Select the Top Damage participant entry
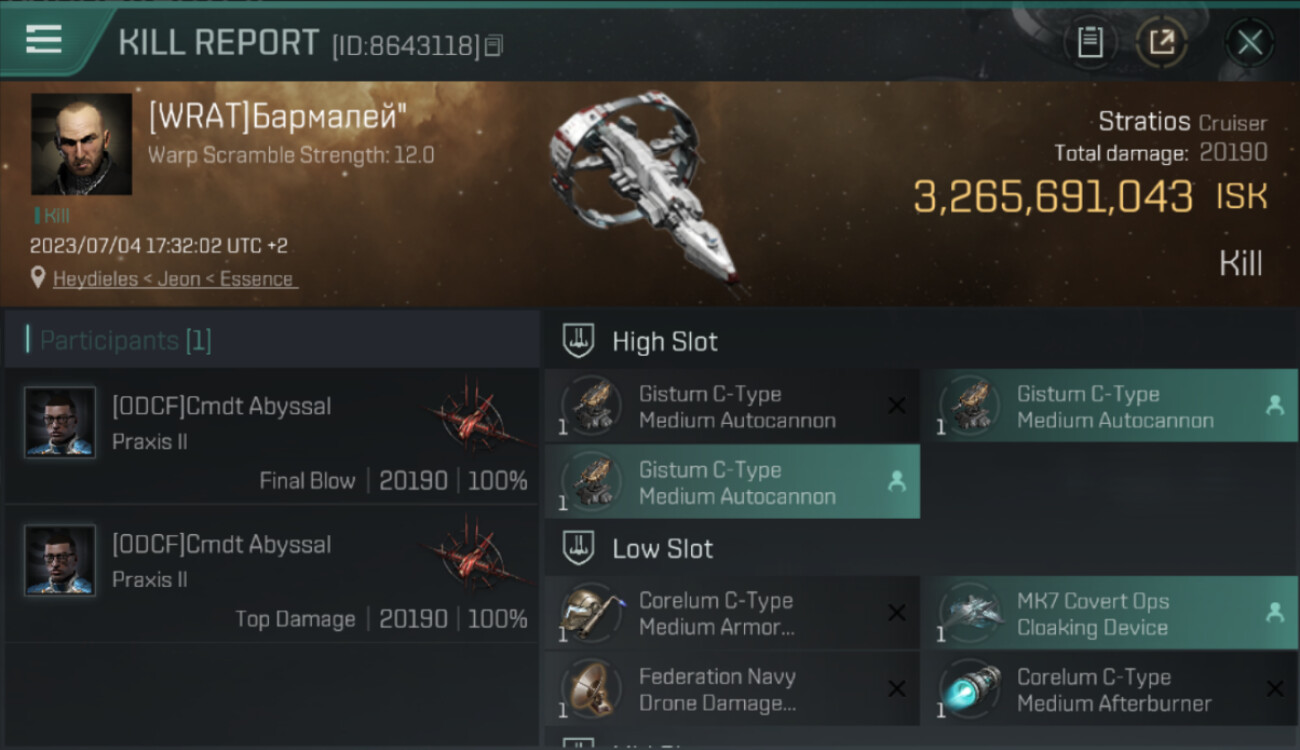This screenshot has height=750, width=1300. tap(272, 574)
